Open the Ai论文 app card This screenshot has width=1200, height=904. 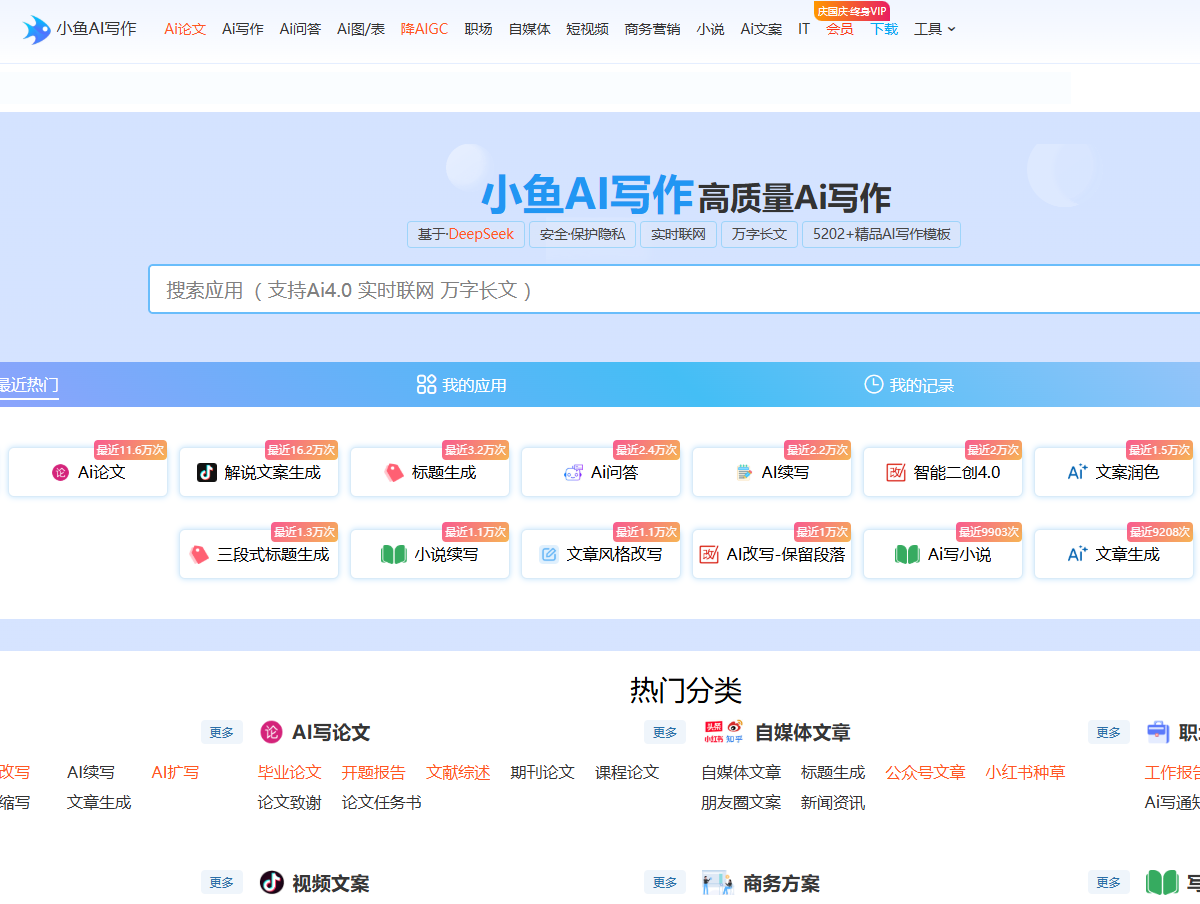tap(88, 472)
